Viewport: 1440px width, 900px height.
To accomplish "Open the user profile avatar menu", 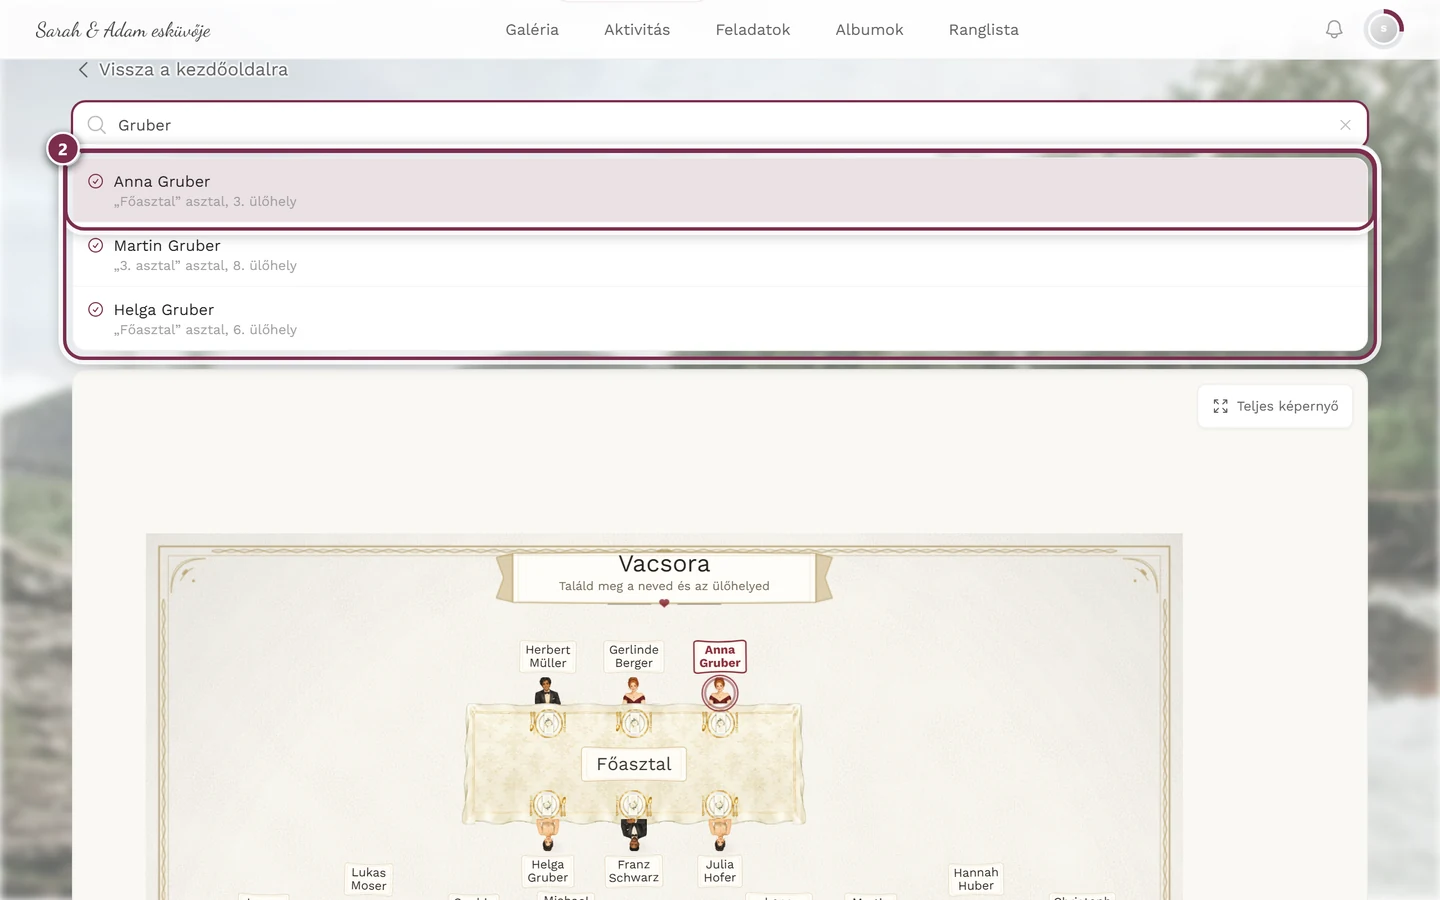I will click(x=1384, y=30).
